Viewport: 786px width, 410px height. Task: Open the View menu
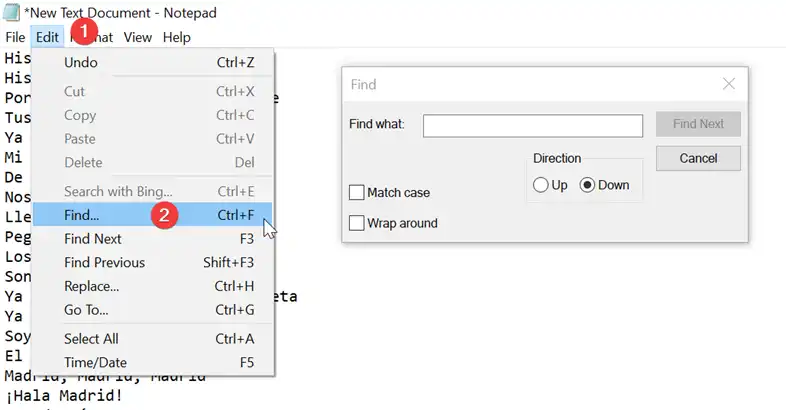point(138,37)
